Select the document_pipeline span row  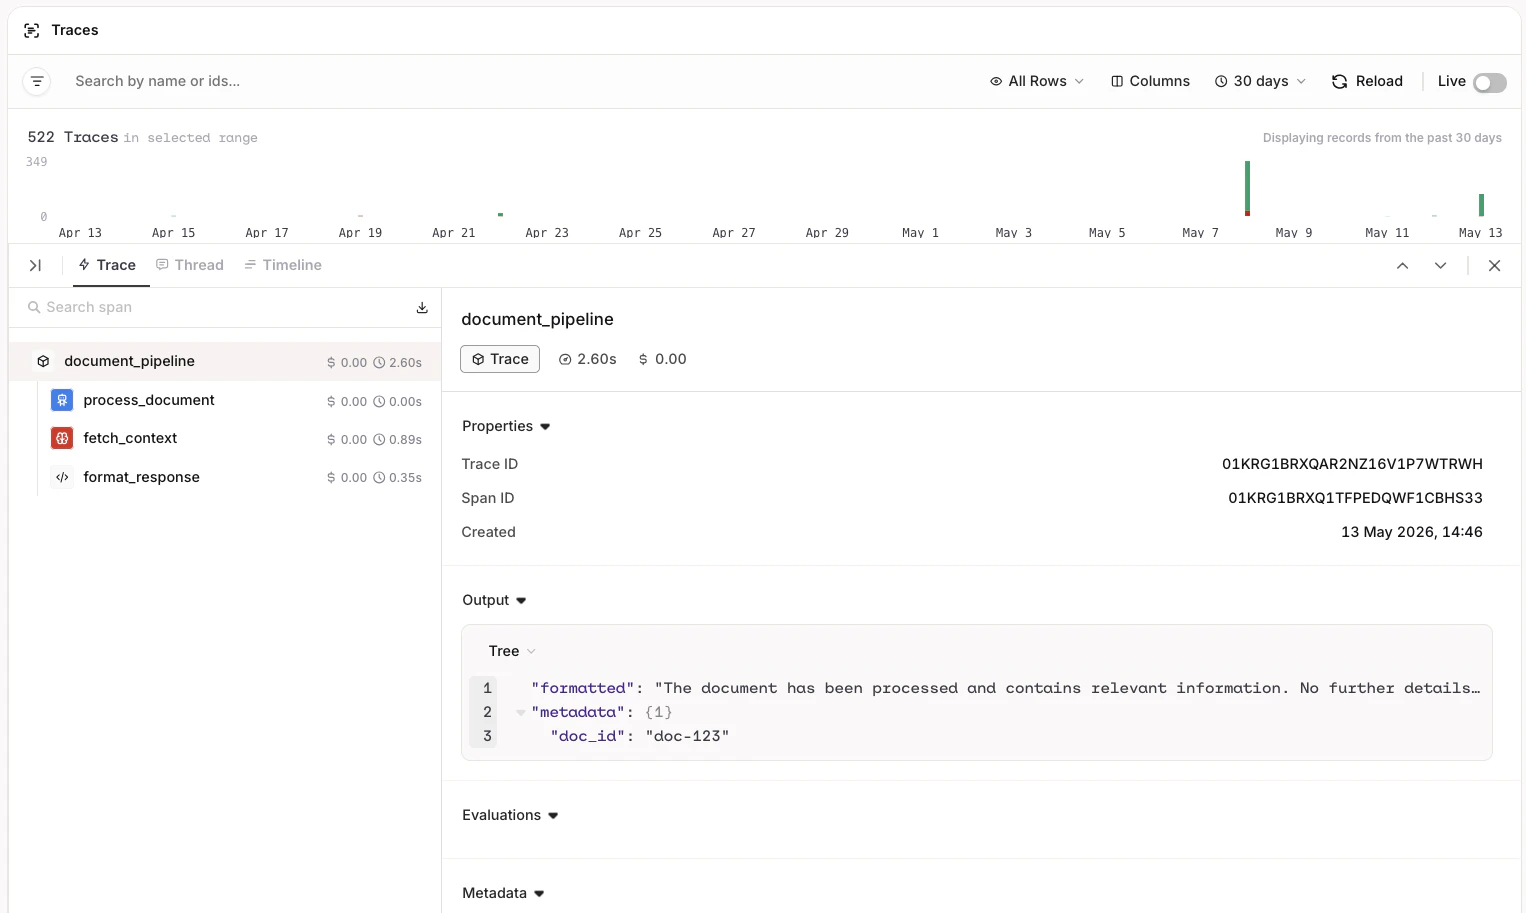[225, 361]
